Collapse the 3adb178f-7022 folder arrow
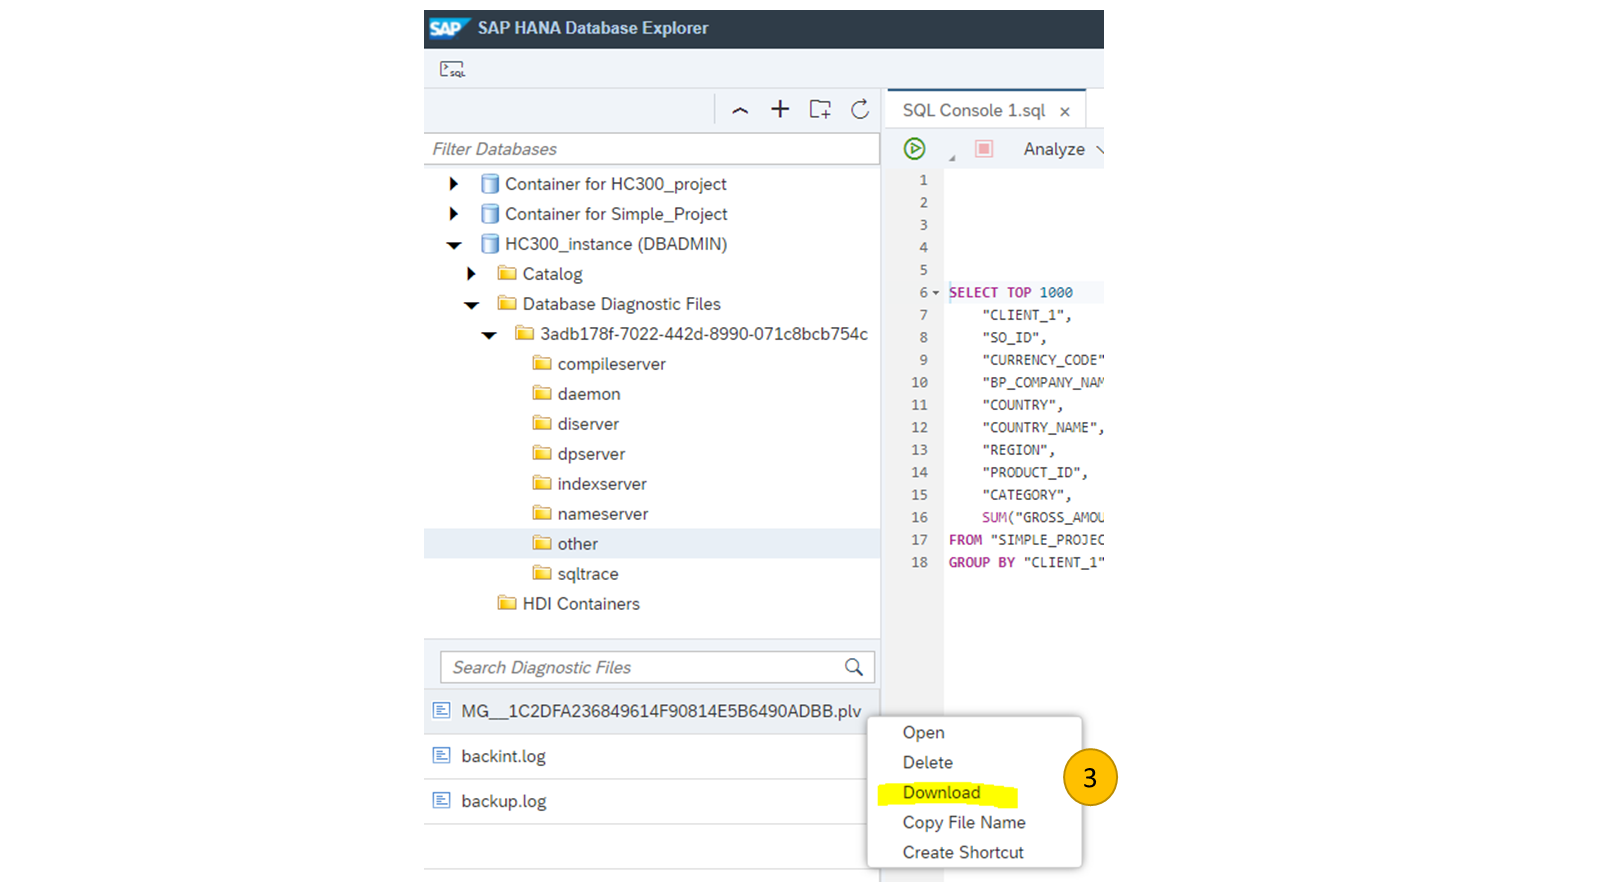The height and width of the screenshot is (892, 1600). click(x=489, y=334)
